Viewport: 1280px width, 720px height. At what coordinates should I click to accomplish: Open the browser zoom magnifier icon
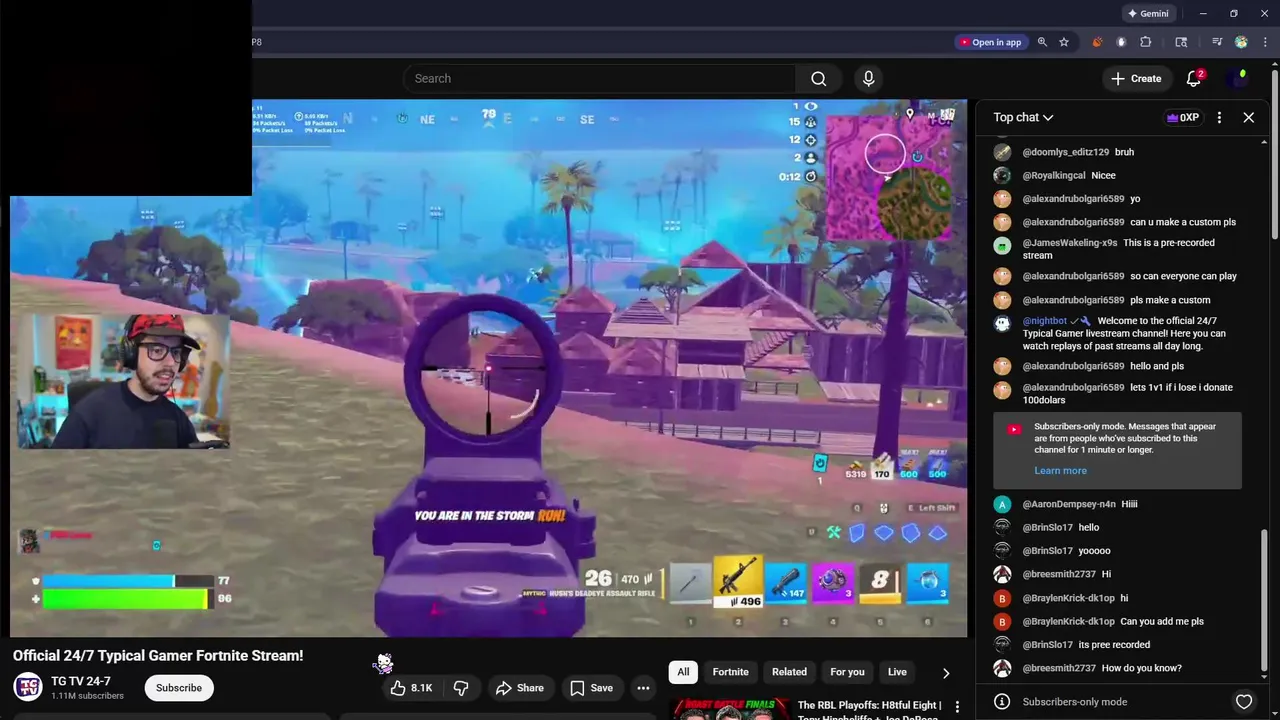pyautogui.click(x=1042, y=42)
